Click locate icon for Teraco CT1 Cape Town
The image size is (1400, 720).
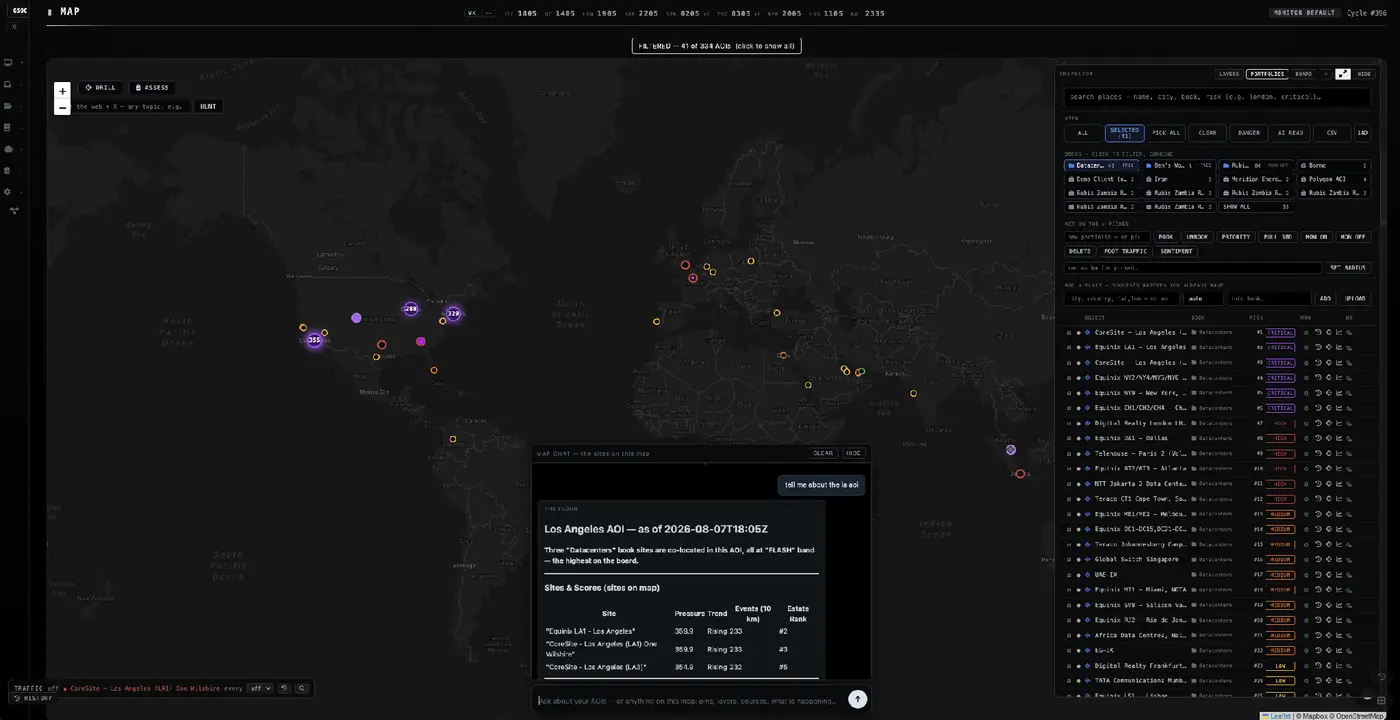(1329, 499)
